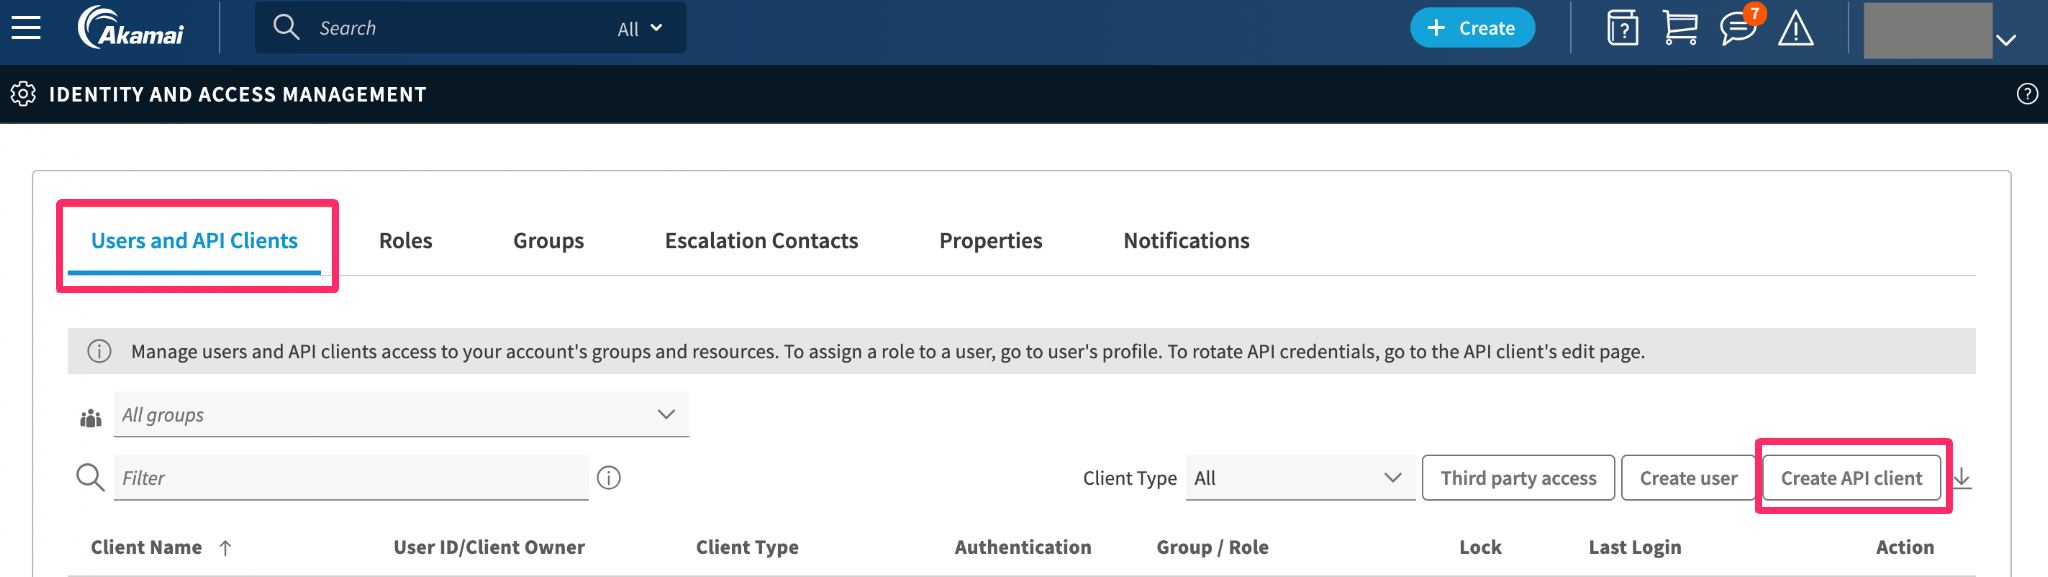Click the Last Login column header

pos(1635,547)
